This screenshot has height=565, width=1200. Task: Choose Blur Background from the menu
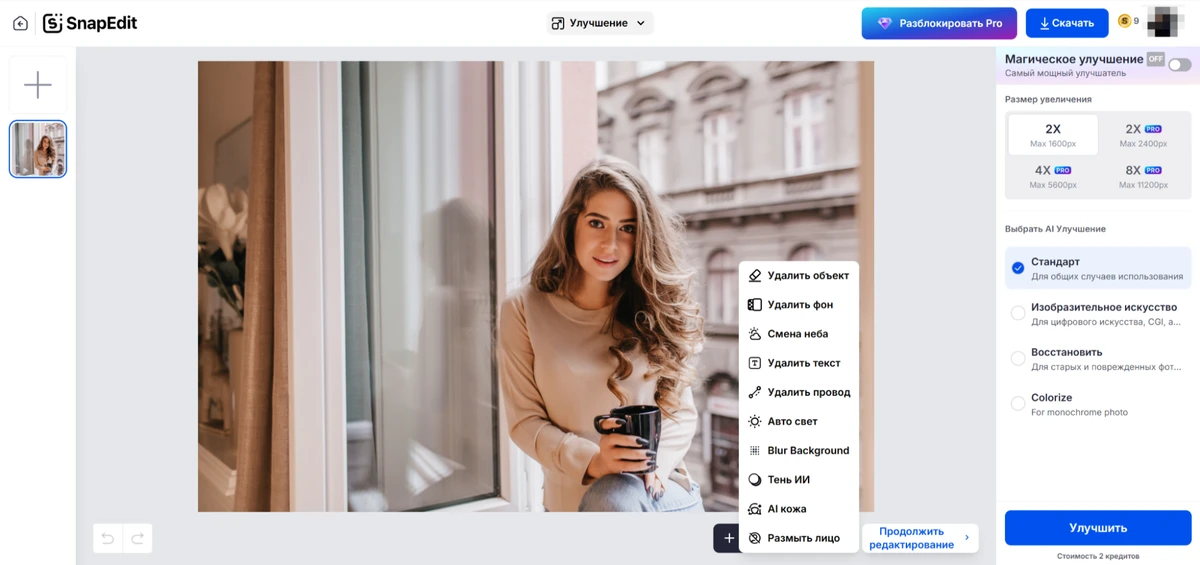pos(807,451)
